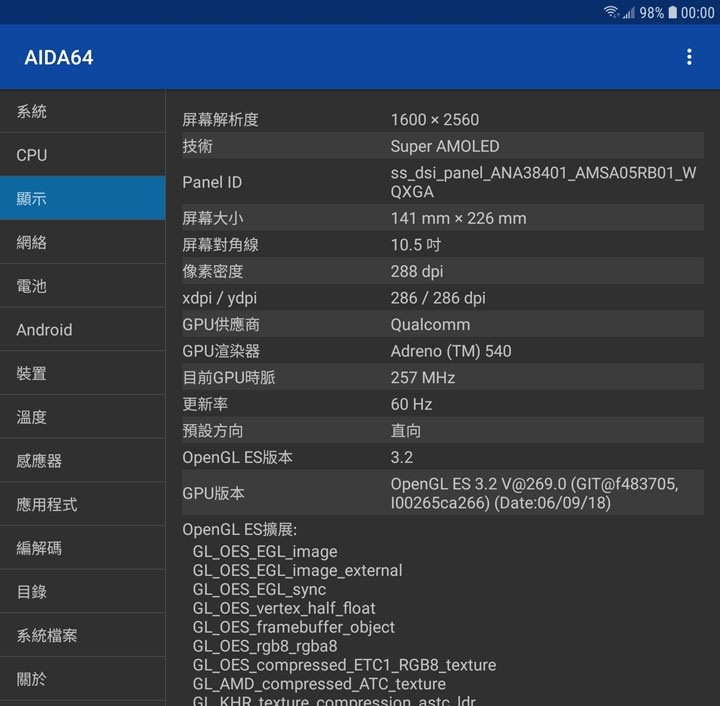Select the GL_OES_vertex_half_float extension line
Image resolution: width=720 pixels, height=706 pixels.
click(284, 608)
